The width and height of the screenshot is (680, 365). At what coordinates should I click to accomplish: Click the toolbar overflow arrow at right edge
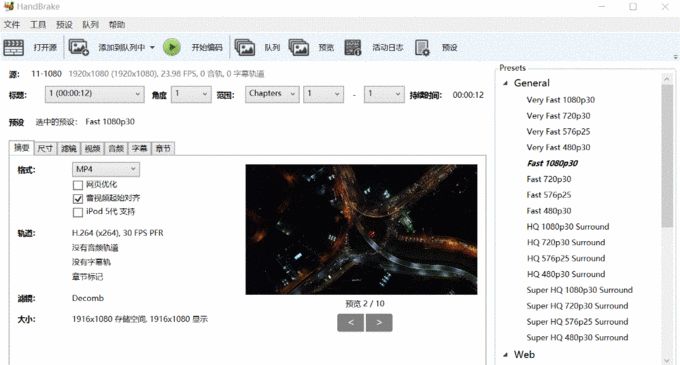pyautogui.click(x=675, y=57)
